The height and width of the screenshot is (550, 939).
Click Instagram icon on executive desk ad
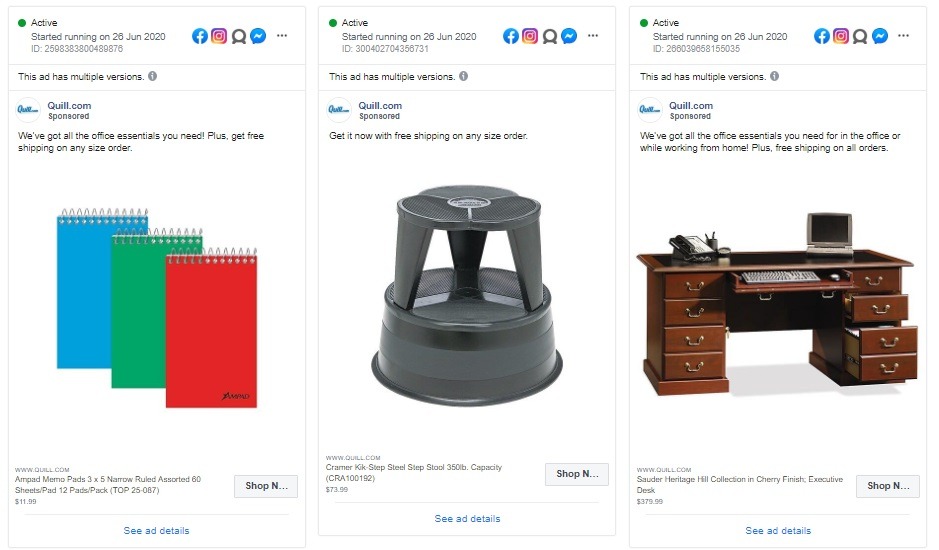[x=841, y=36]
